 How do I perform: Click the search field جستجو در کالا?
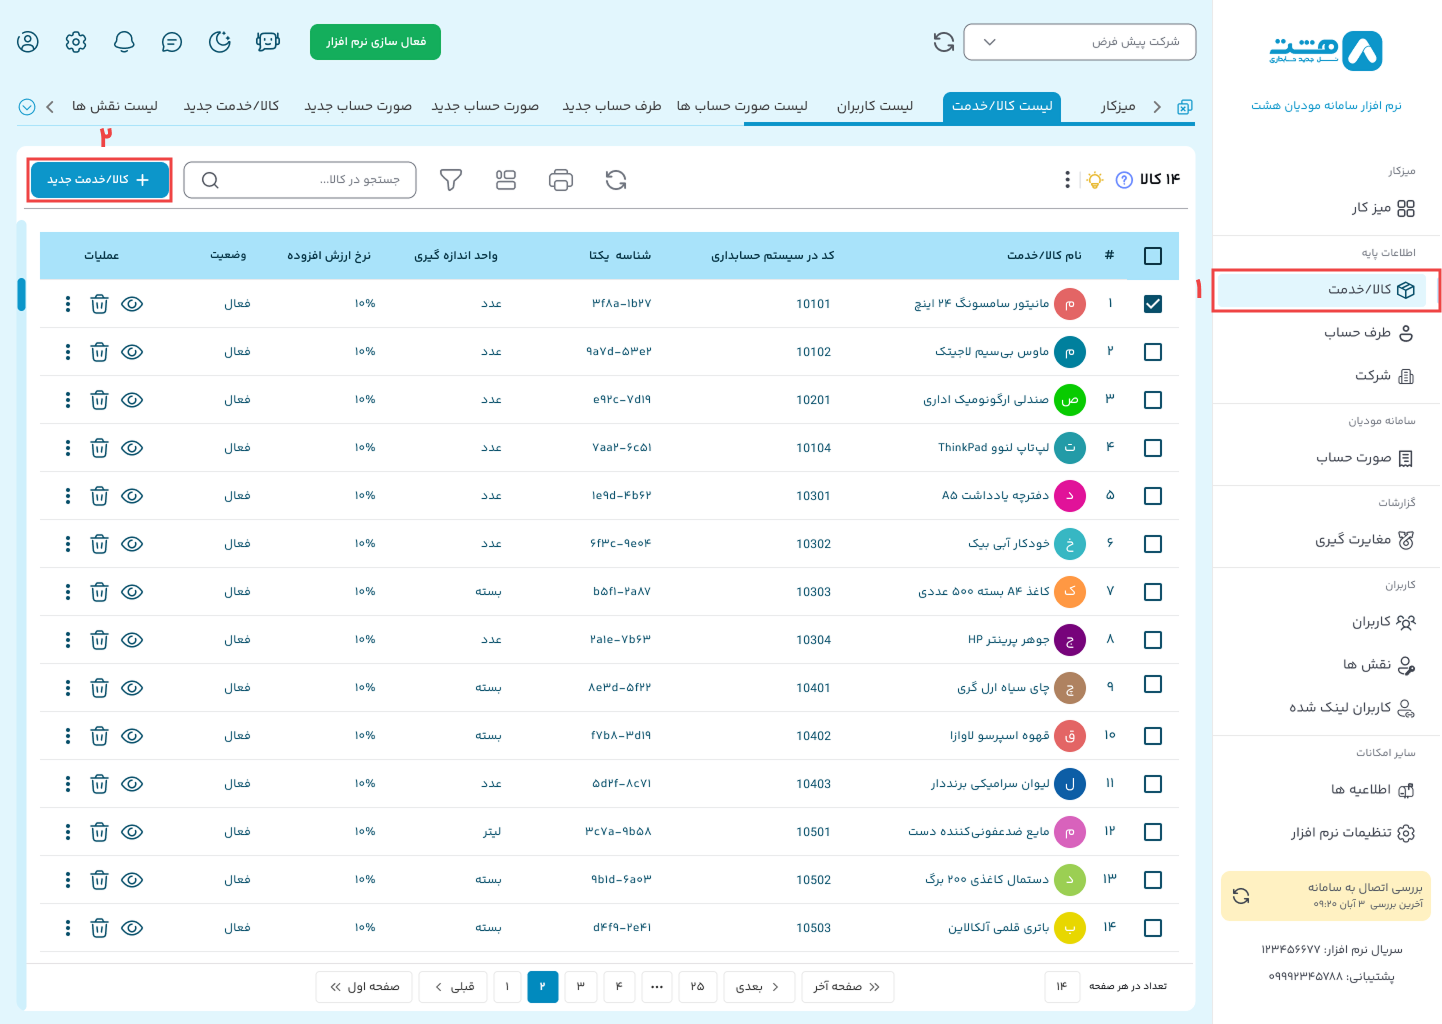300,180
